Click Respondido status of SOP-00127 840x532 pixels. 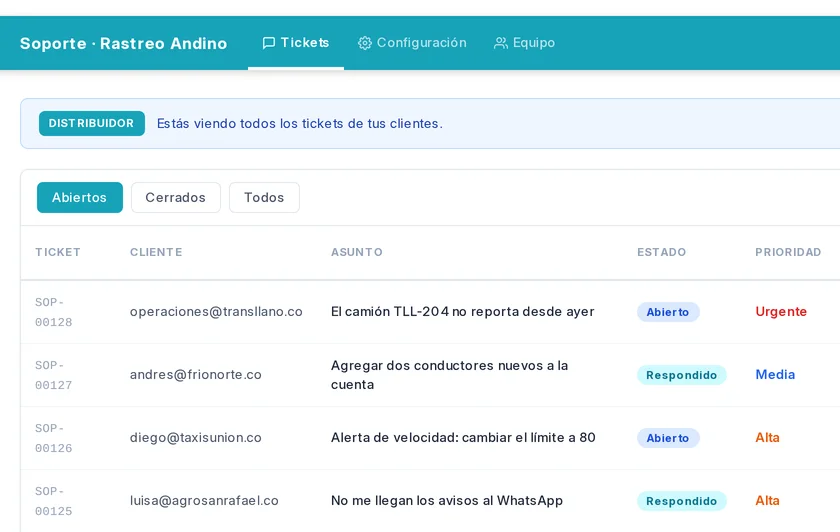pos(681,375)
